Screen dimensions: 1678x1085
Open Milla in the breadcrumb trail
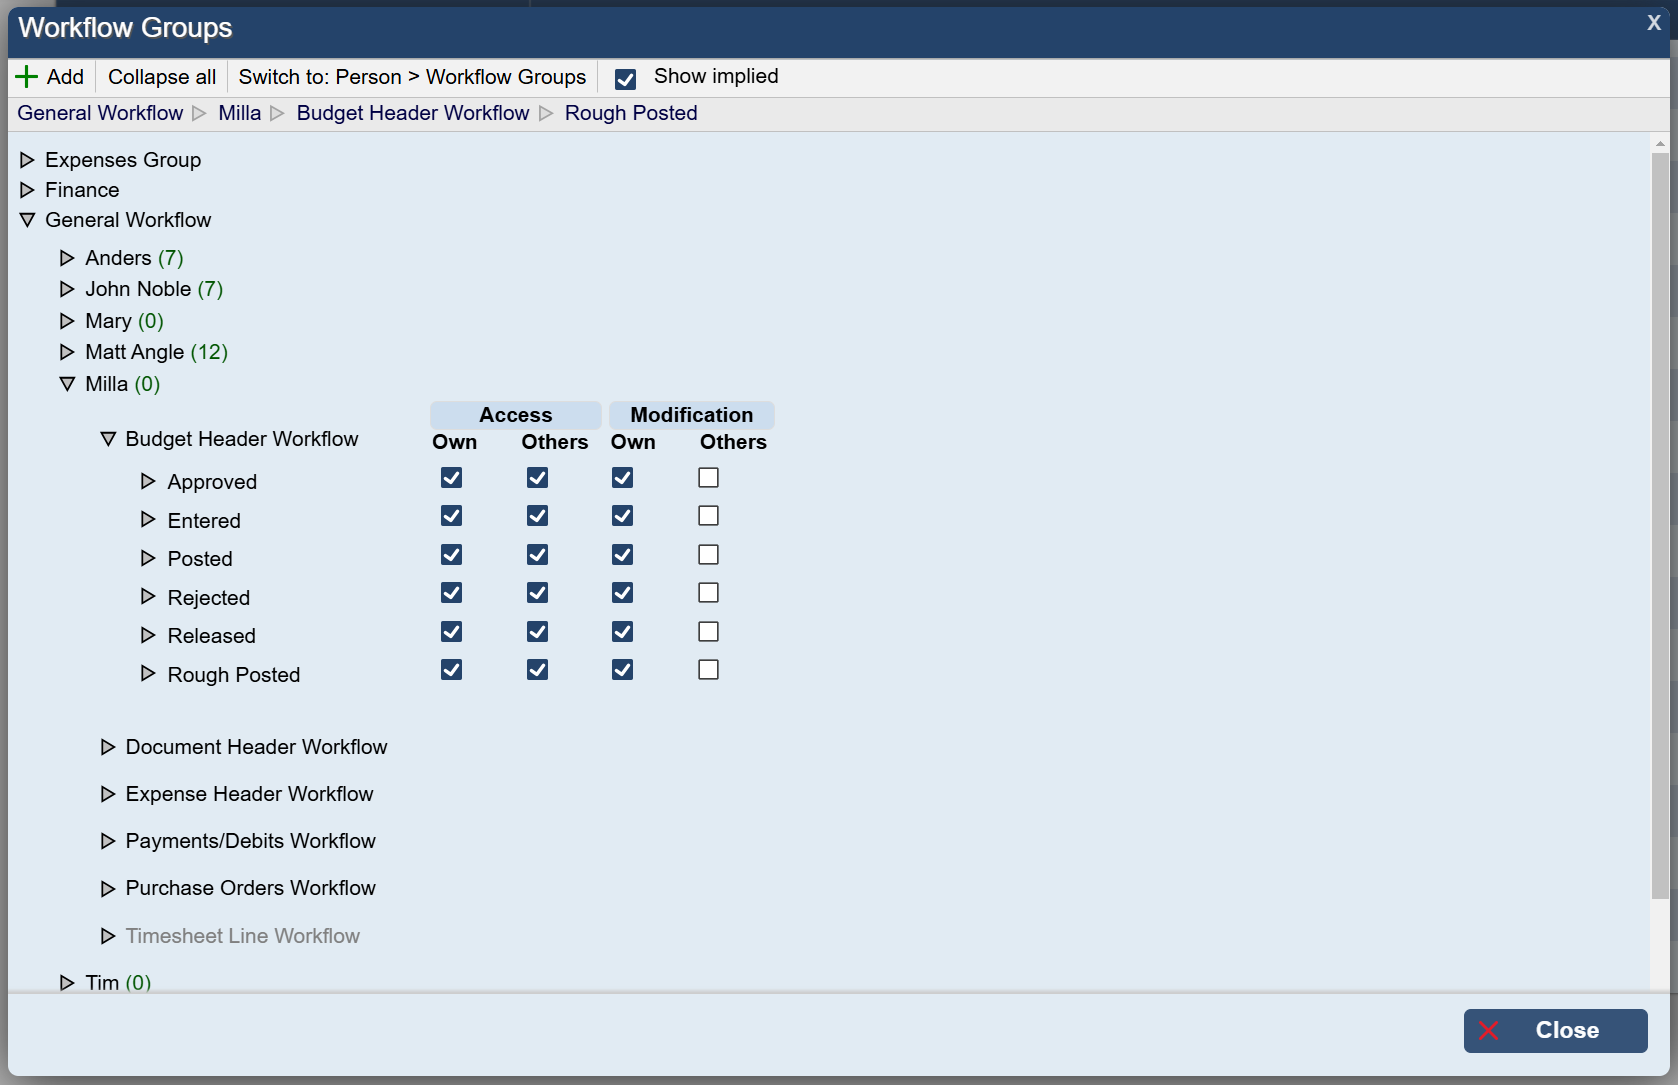click(239, 113)
